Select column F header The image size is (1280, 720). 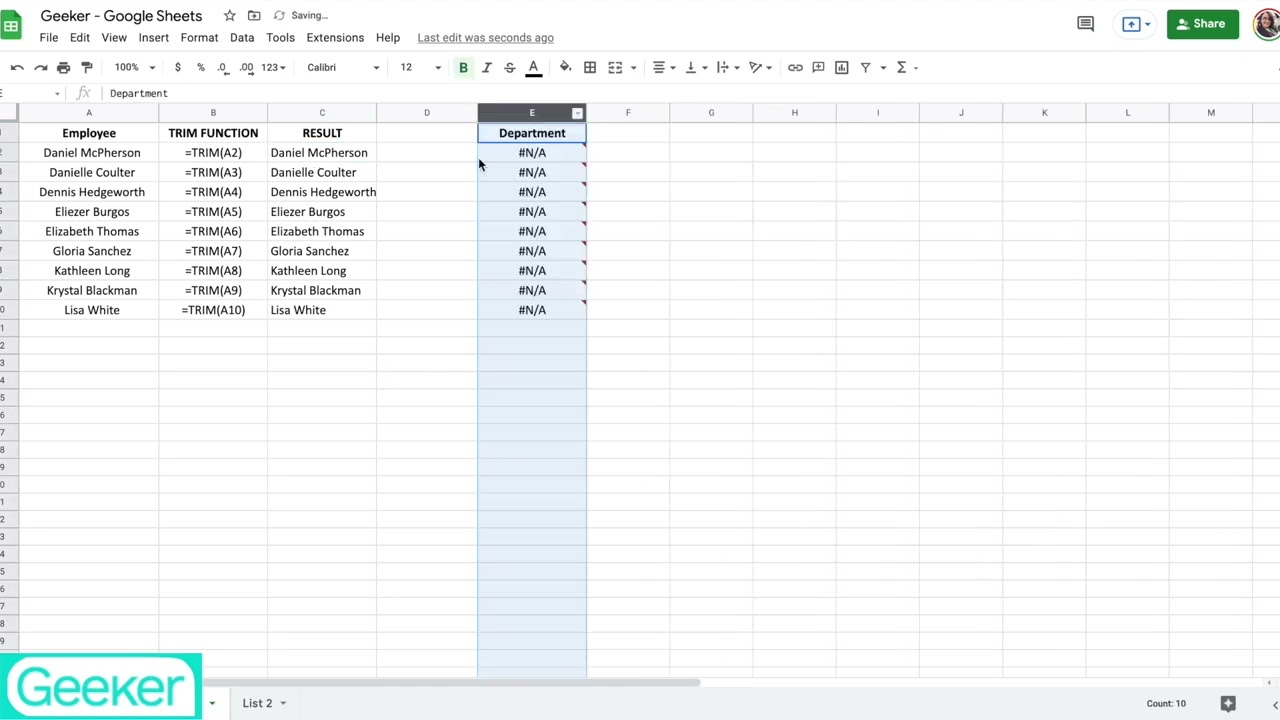point(628,112)
